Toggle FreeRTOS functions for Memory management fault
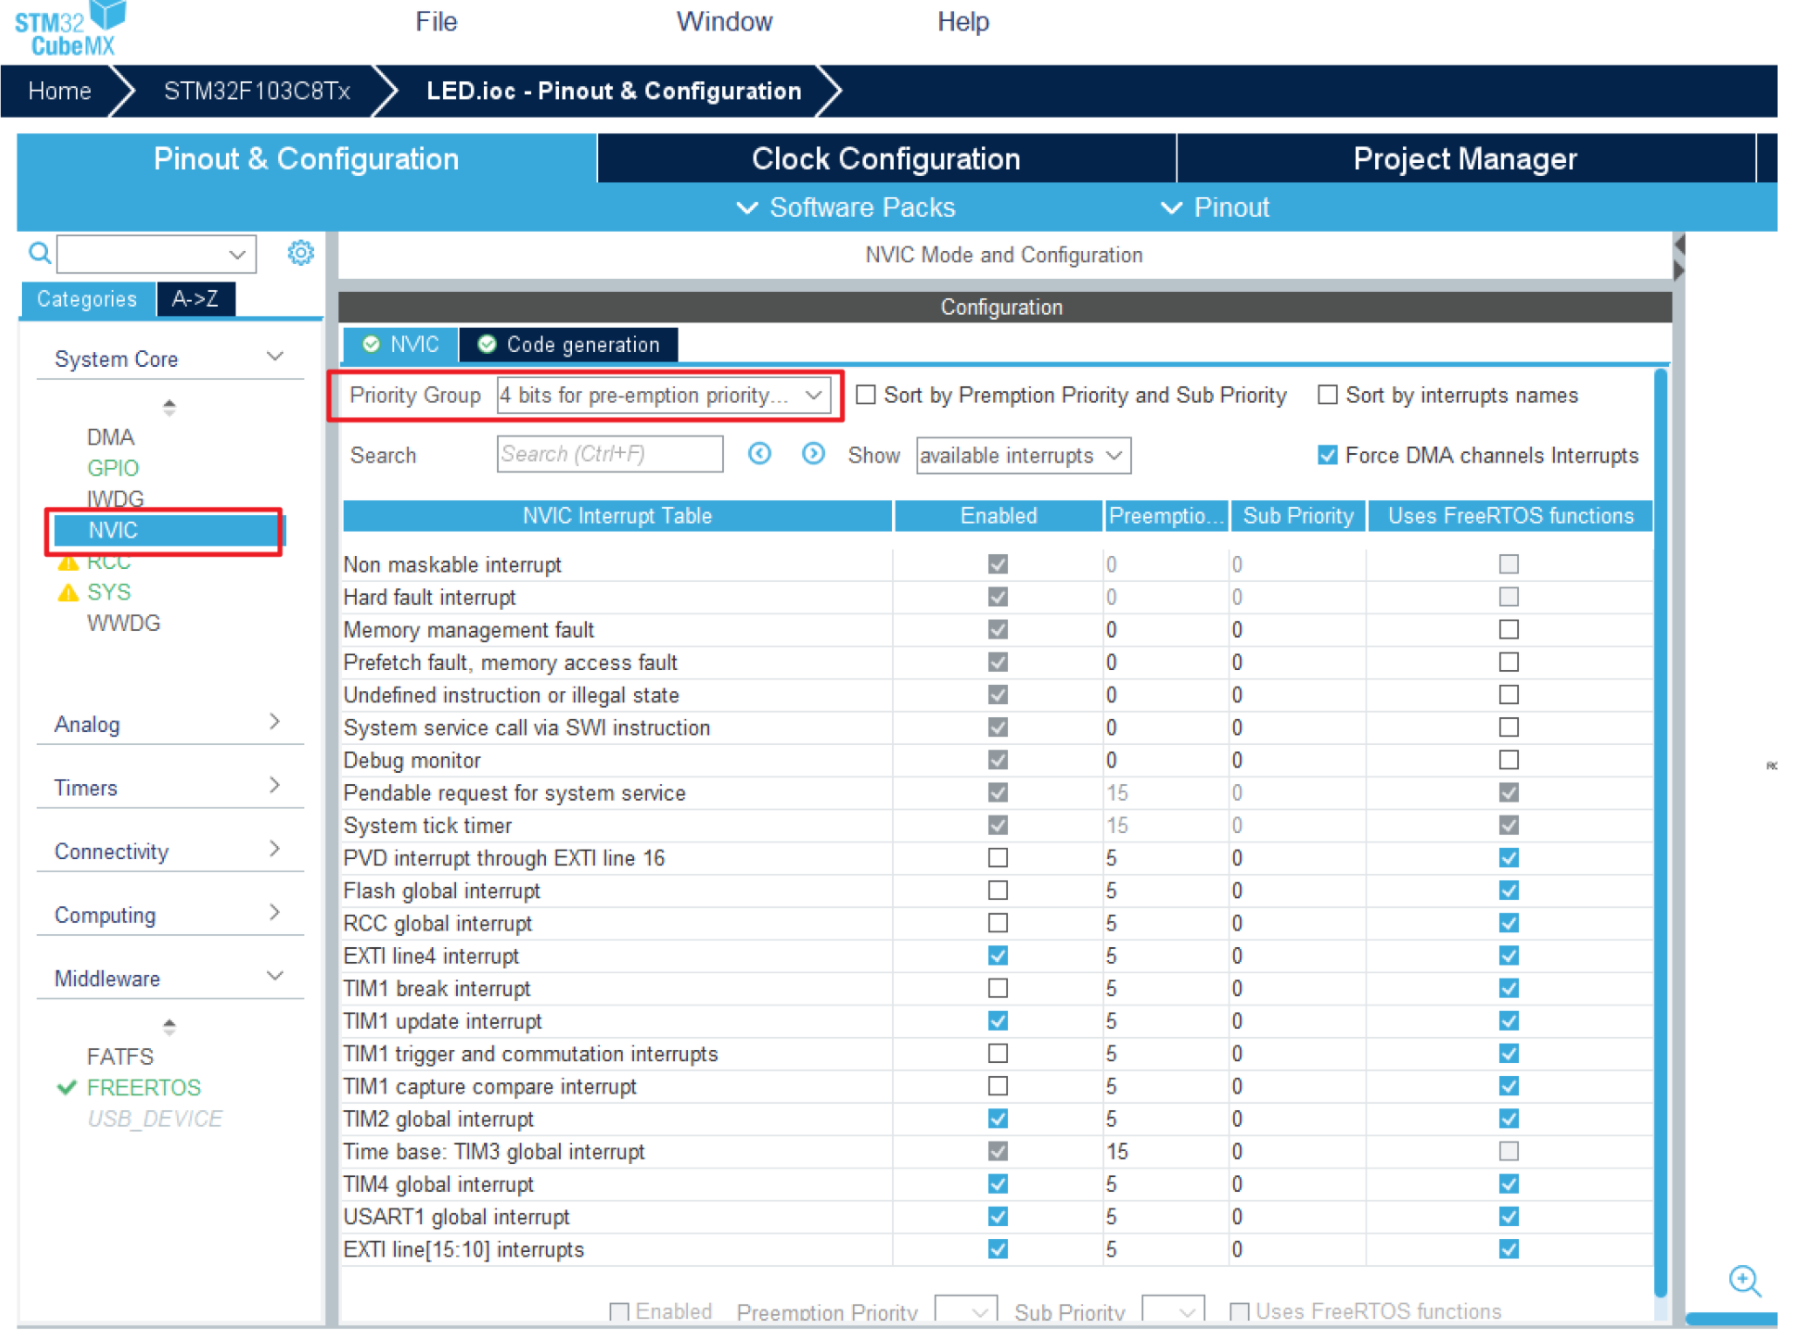1798x1342 pixels. point(1509,630)
